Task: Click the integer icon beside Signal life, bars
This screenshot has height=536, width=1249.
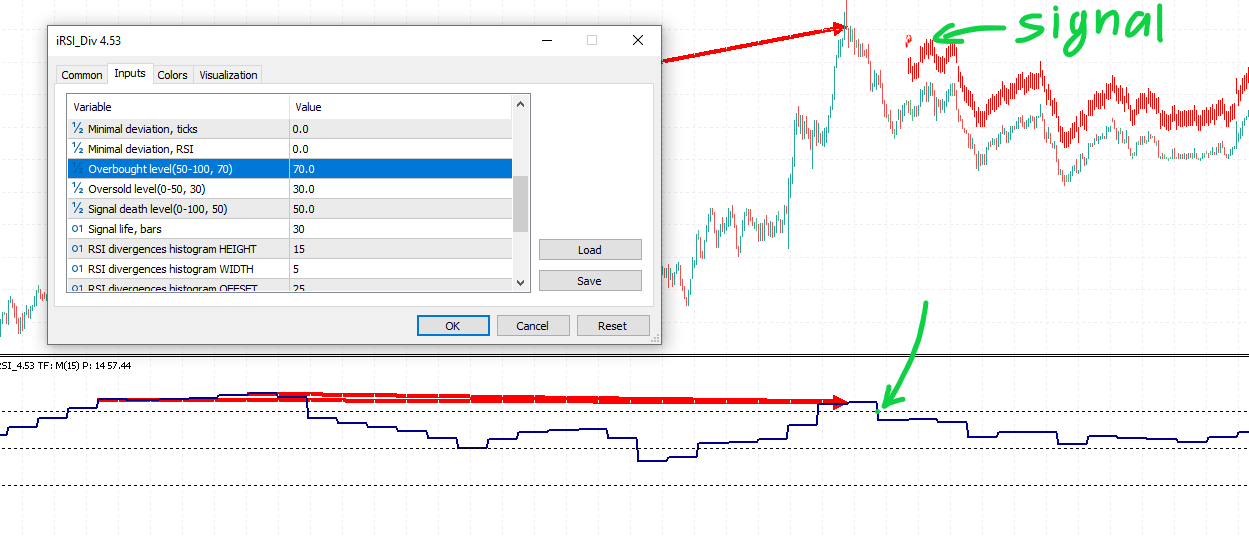Action: (77, 229)
